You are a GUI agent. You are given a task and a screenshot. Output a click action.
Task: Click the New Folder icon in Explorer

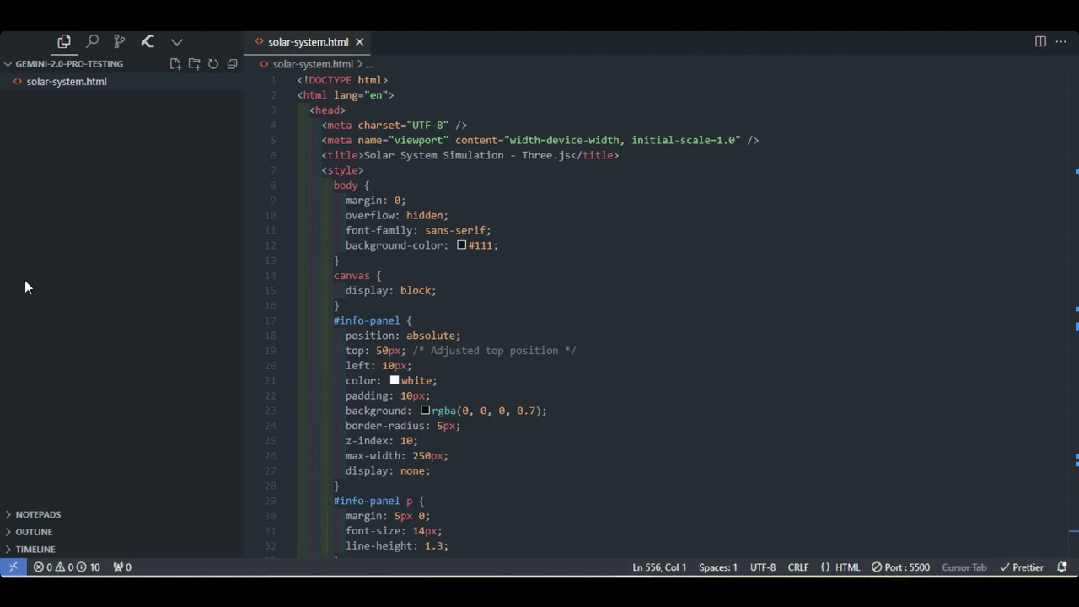[194, 64]
